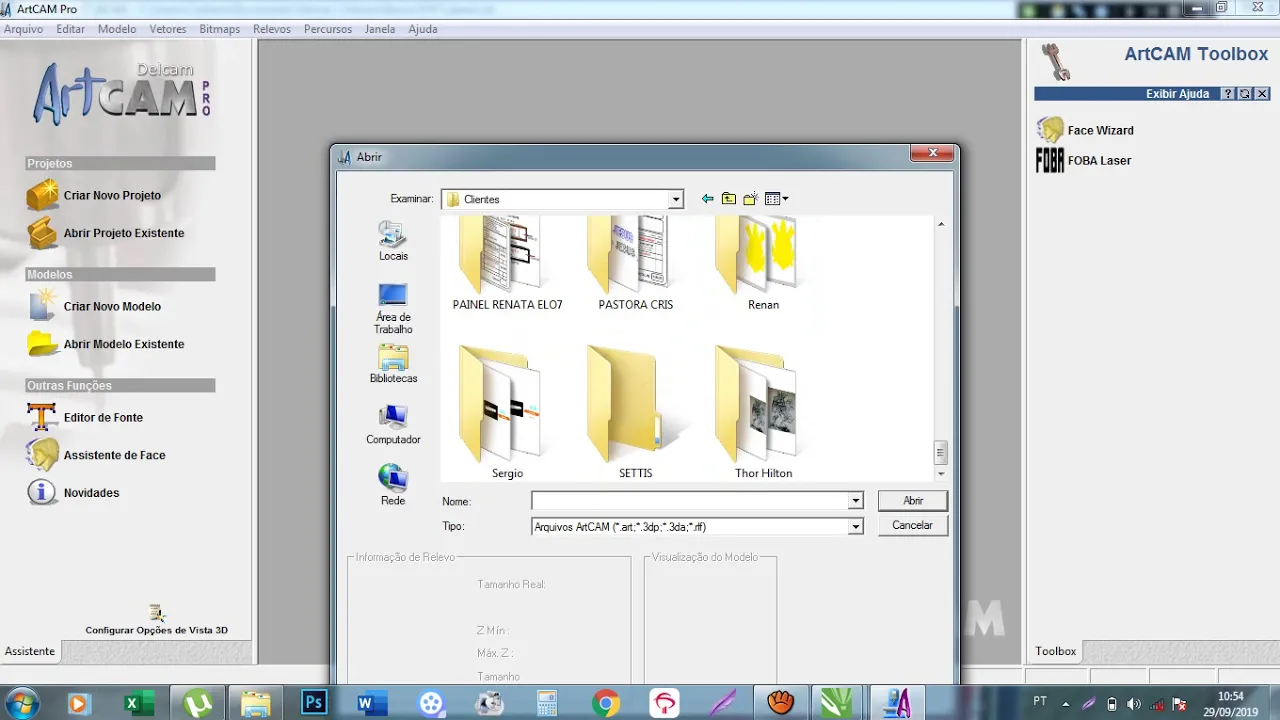Go back to the last visited folder
The image size is (1280, 720).
[x=707, y=199]
